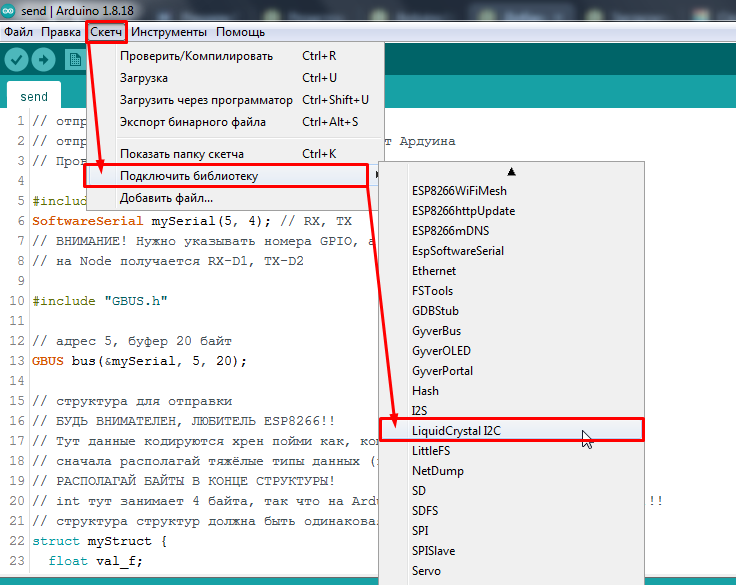The height and width of the screenshot is (585, 736).
Task: Open the Помощь menu
Action: [241, 32]
